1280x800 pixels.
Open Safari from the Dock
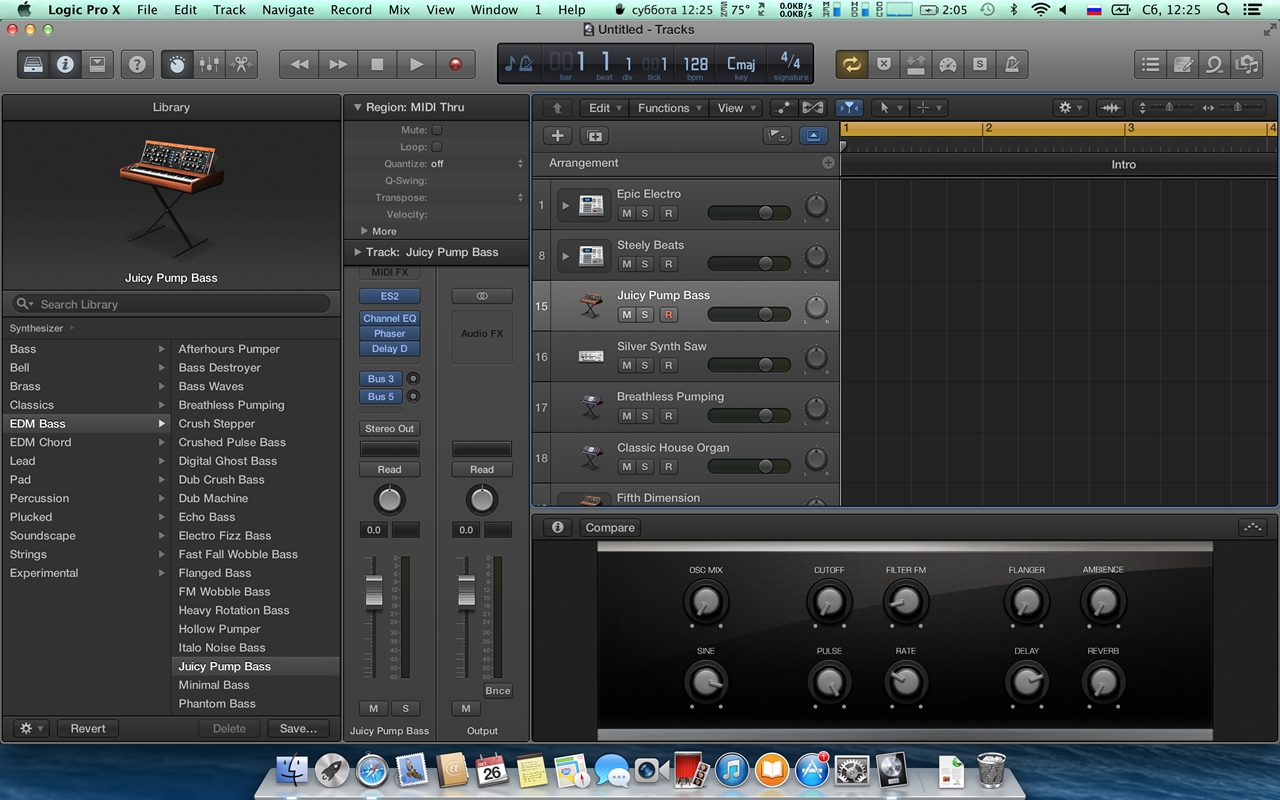click(x=371, y=769)
